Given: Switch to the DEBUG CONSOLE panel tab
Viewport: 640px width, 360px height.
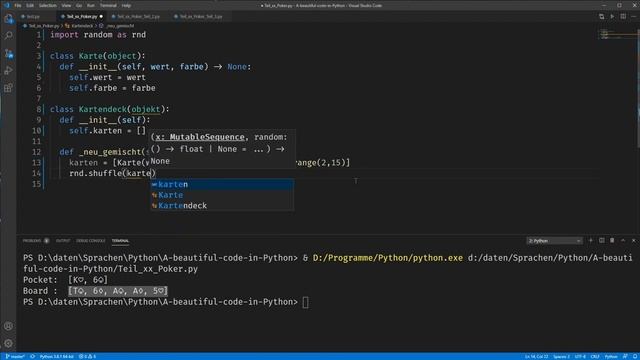Looking at the screenshot, I should click(x=91, y=241).
